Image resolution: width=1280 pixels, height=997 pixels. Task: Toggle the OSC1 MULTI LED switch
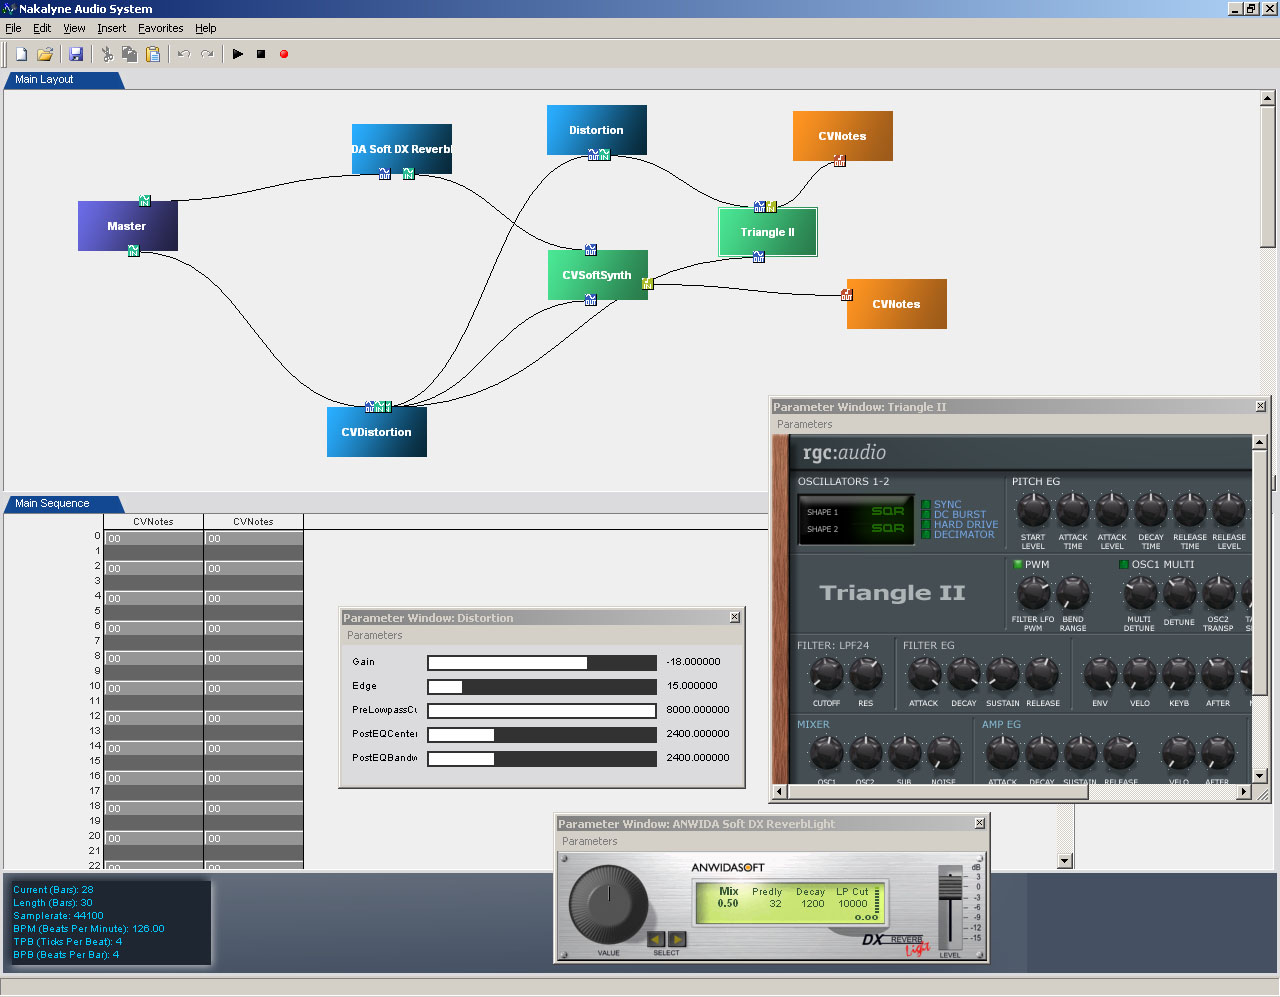(1124, 565)
